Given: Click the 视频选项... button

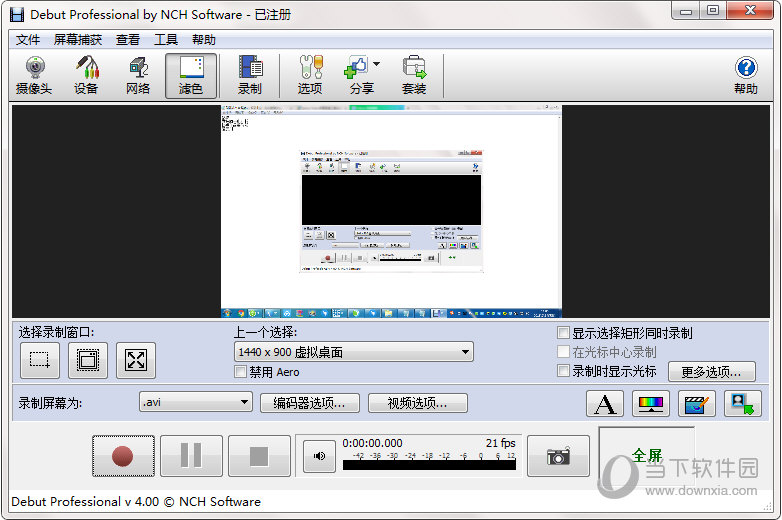Looking at the screenshot, I should pos(417,403).
